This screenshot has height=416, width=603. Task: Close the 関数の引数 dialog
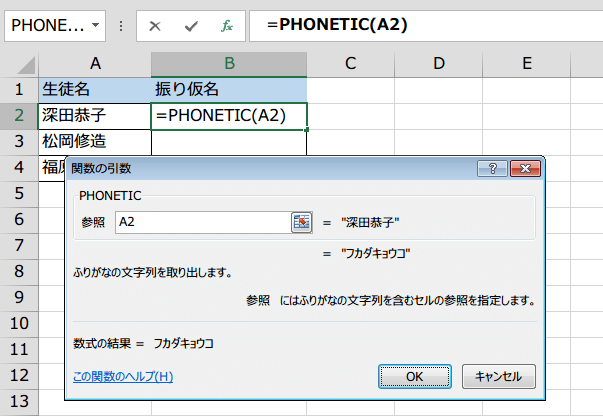(525, 169)
